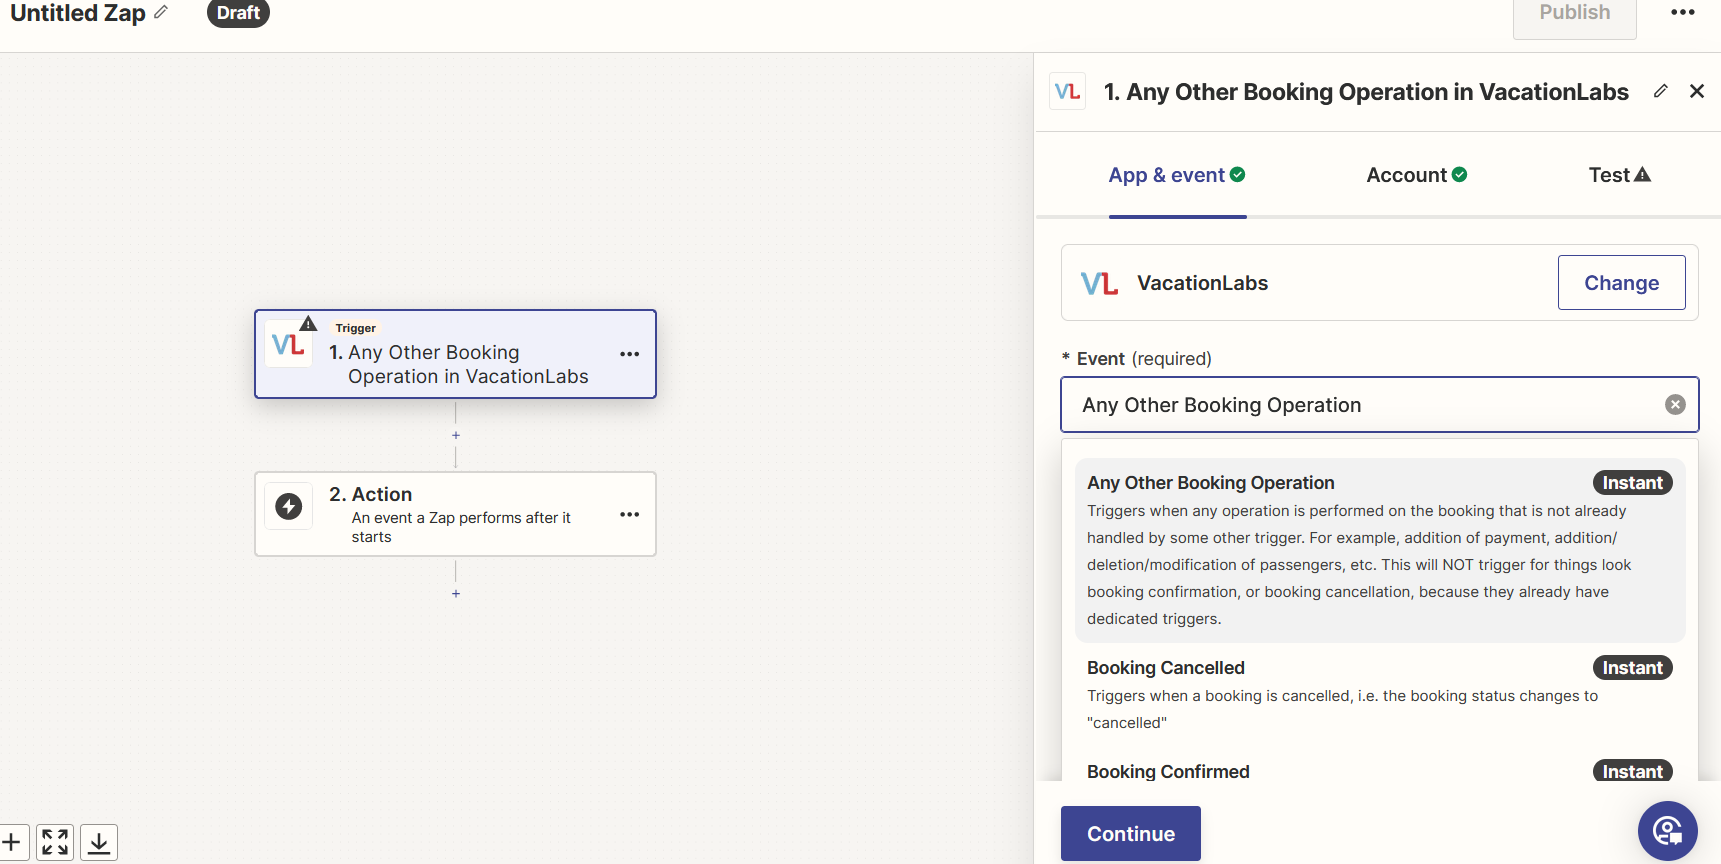Select the trigger step card on canvas
Screen dimensions: 1721x864
455,354
